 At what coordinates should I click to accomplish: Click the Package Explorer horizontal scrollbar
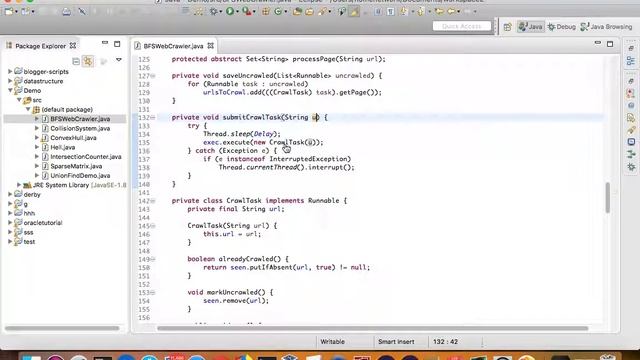pos(62,328)
